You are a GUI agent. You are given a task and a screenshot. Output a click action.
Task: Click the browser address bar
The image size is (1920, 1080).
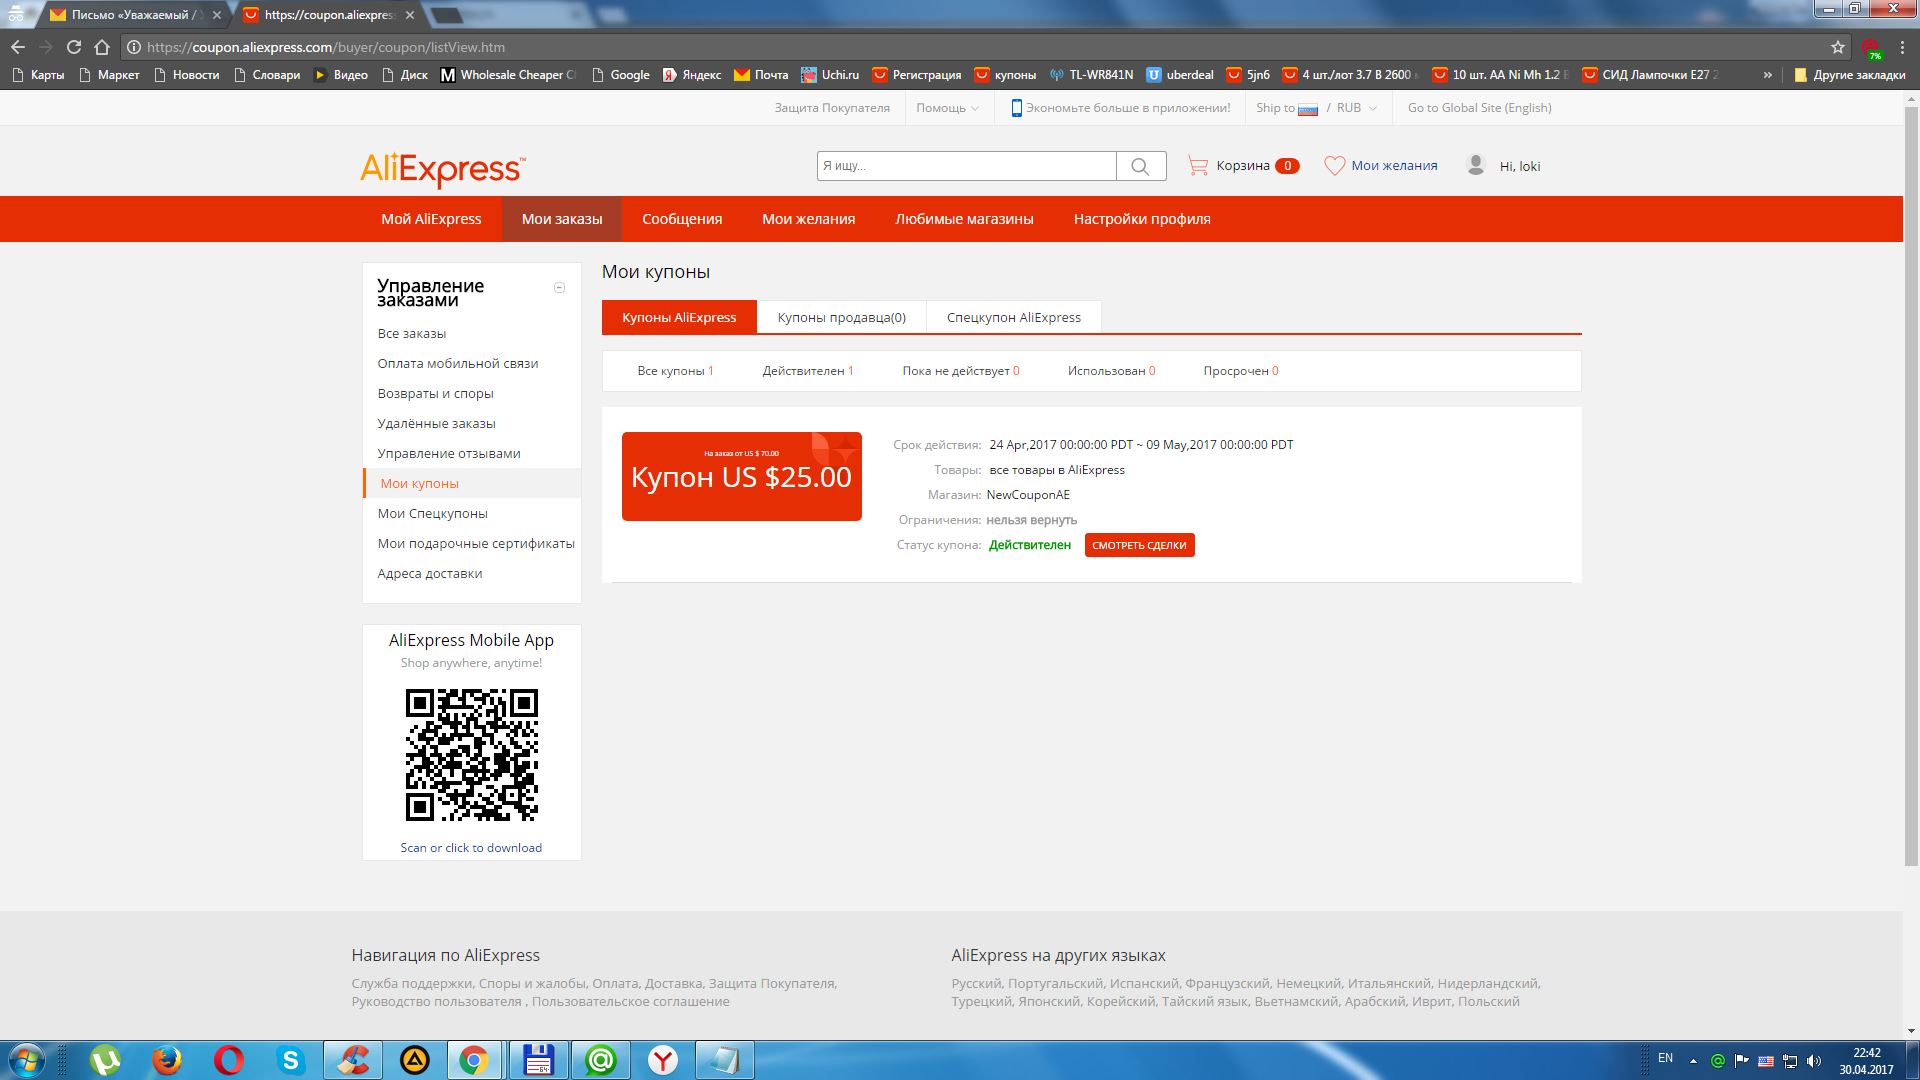click(x=975, y=47)
